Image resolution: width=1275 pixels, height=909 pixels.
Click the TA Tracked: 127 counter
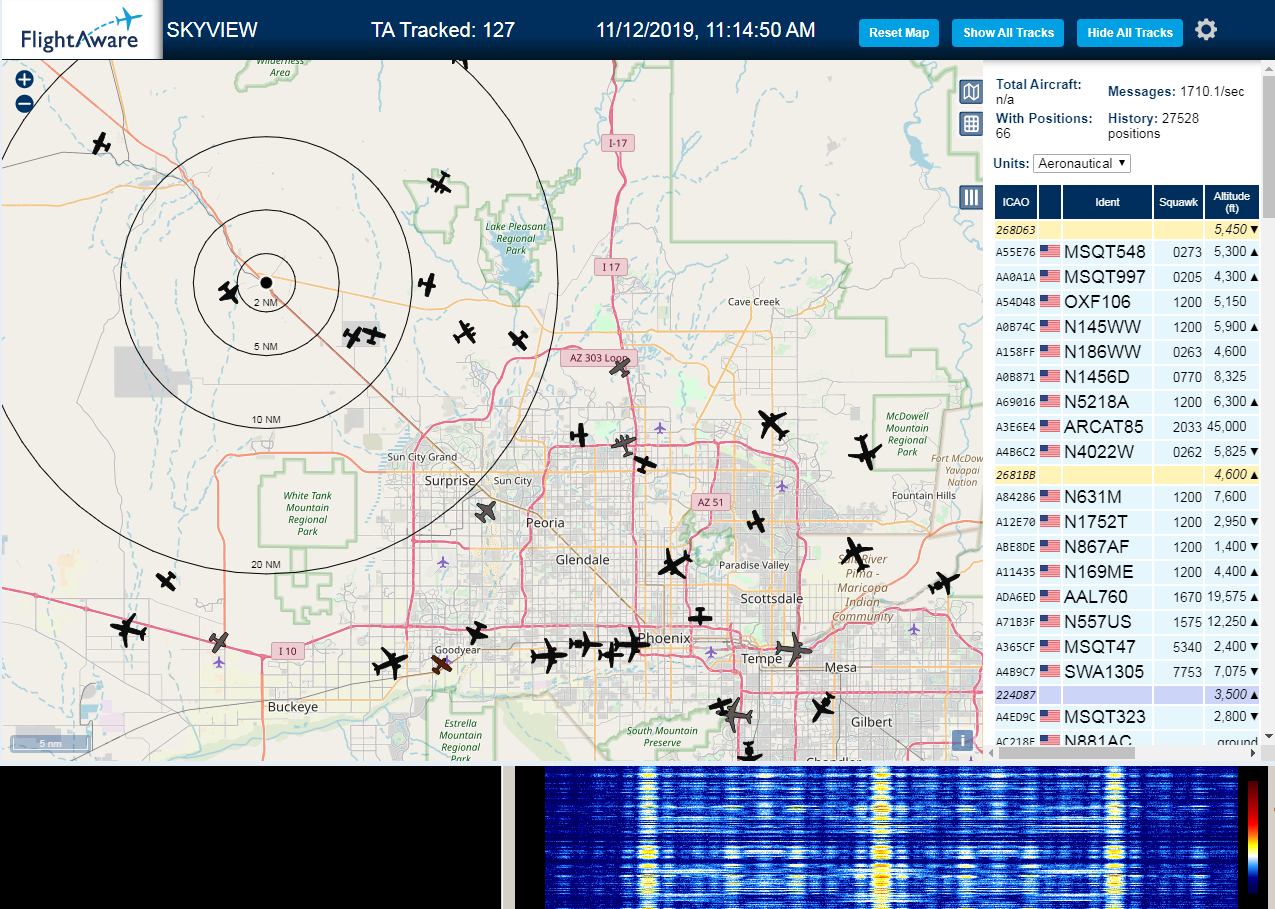click(x=443, y=30)
